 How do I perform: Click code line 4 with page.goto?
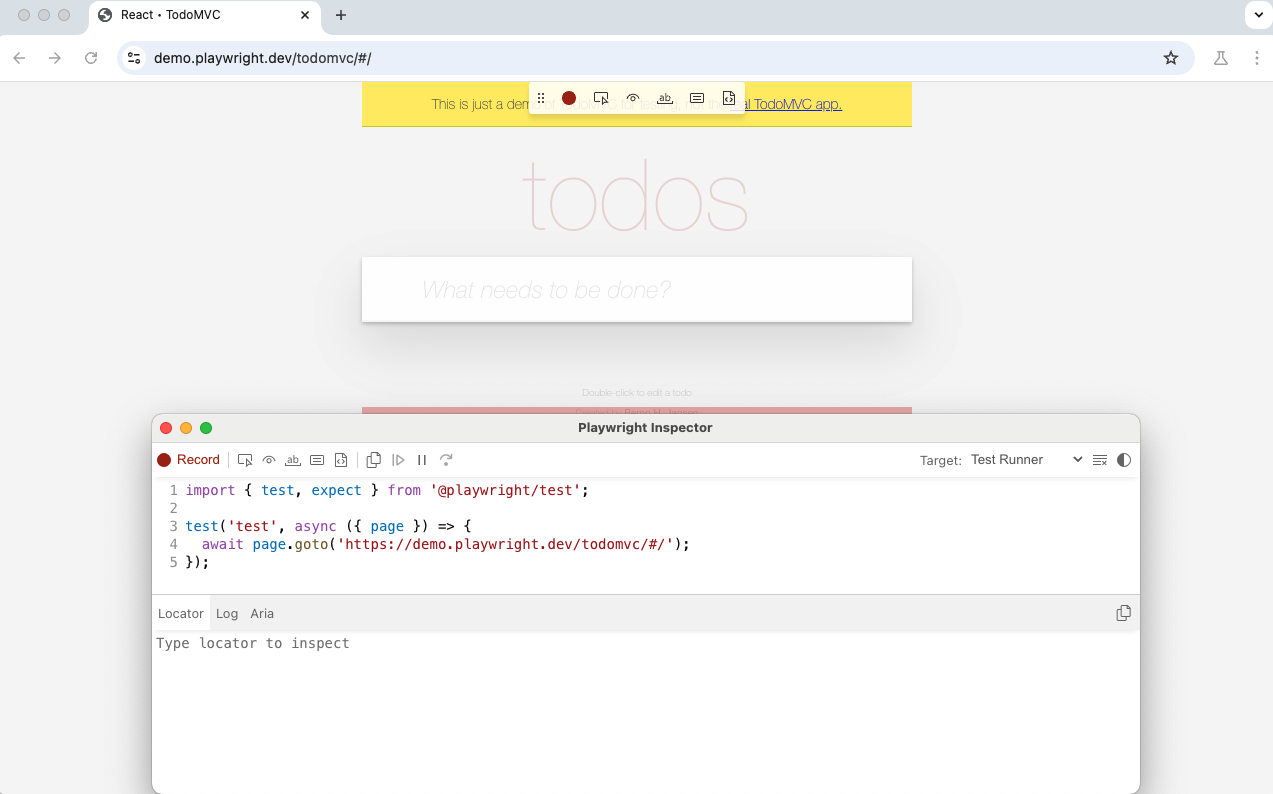[x=446, y=544]
